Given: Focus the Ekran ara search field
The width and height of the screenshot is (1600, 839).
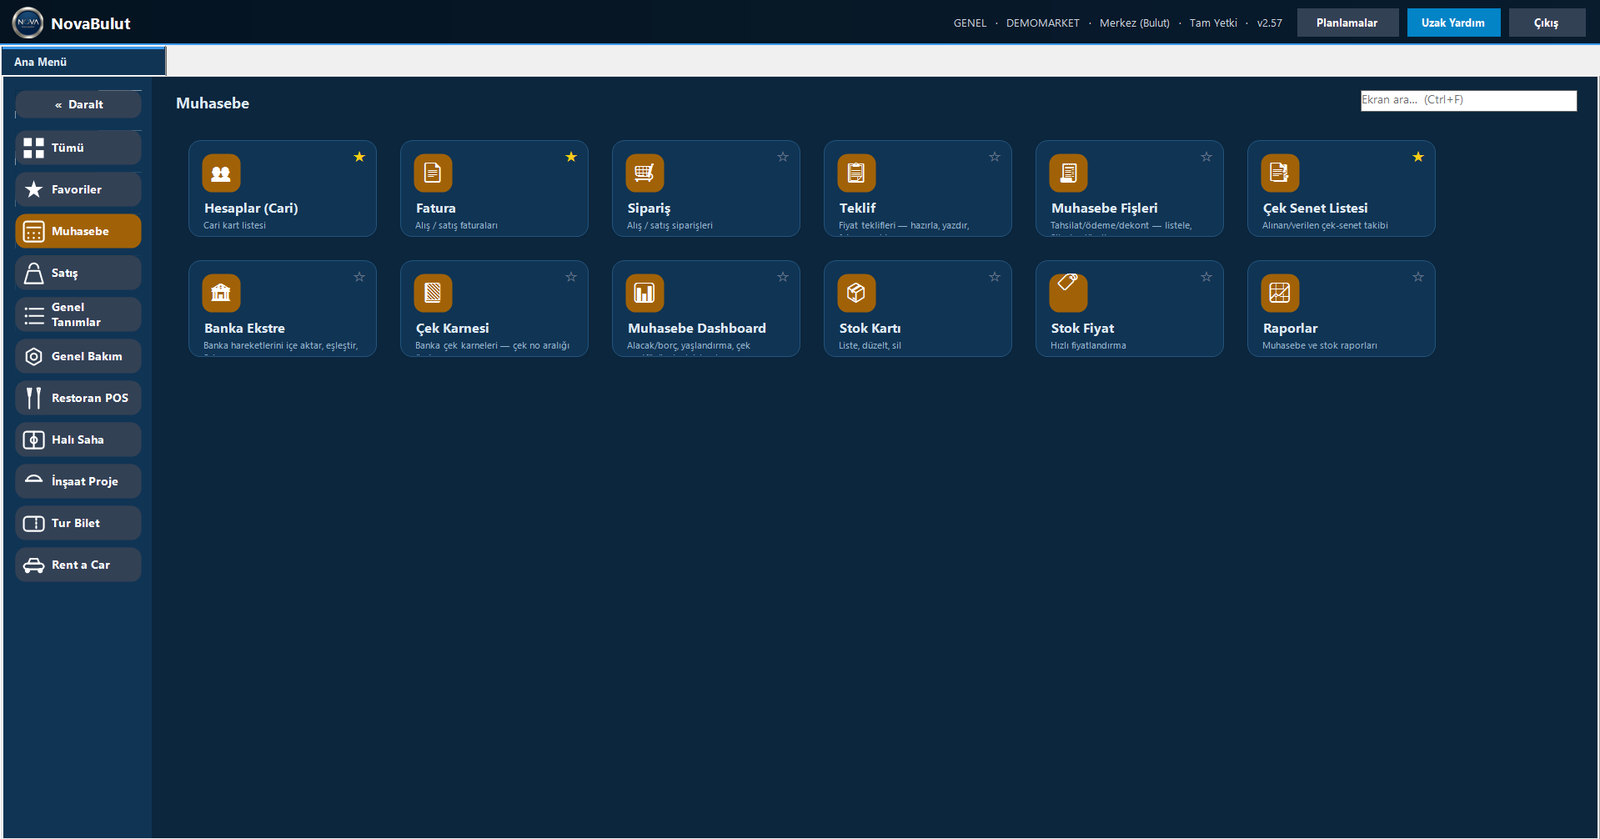Looking at the screenshot, I should click(x=1468, y=100).
